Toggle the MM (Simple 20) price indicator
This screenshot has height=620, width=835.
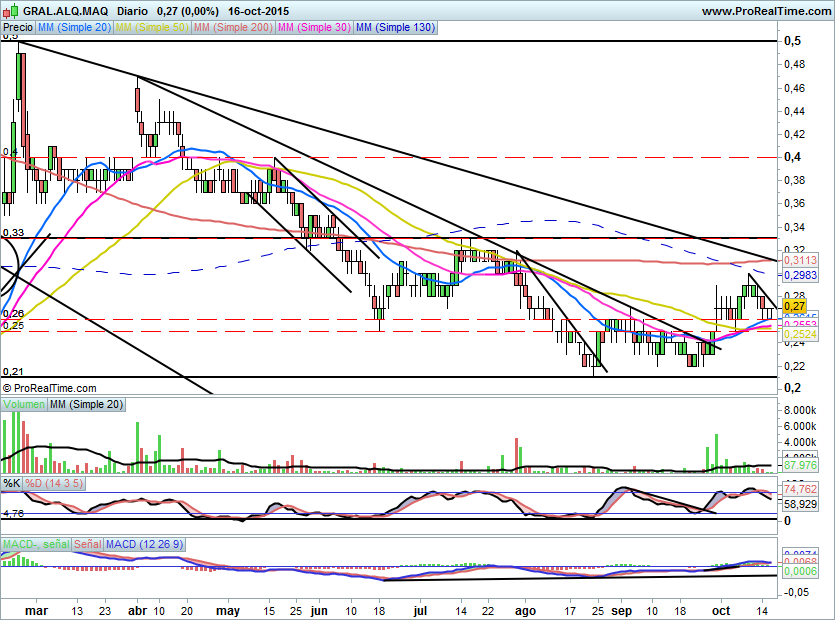tap(76, 28)
